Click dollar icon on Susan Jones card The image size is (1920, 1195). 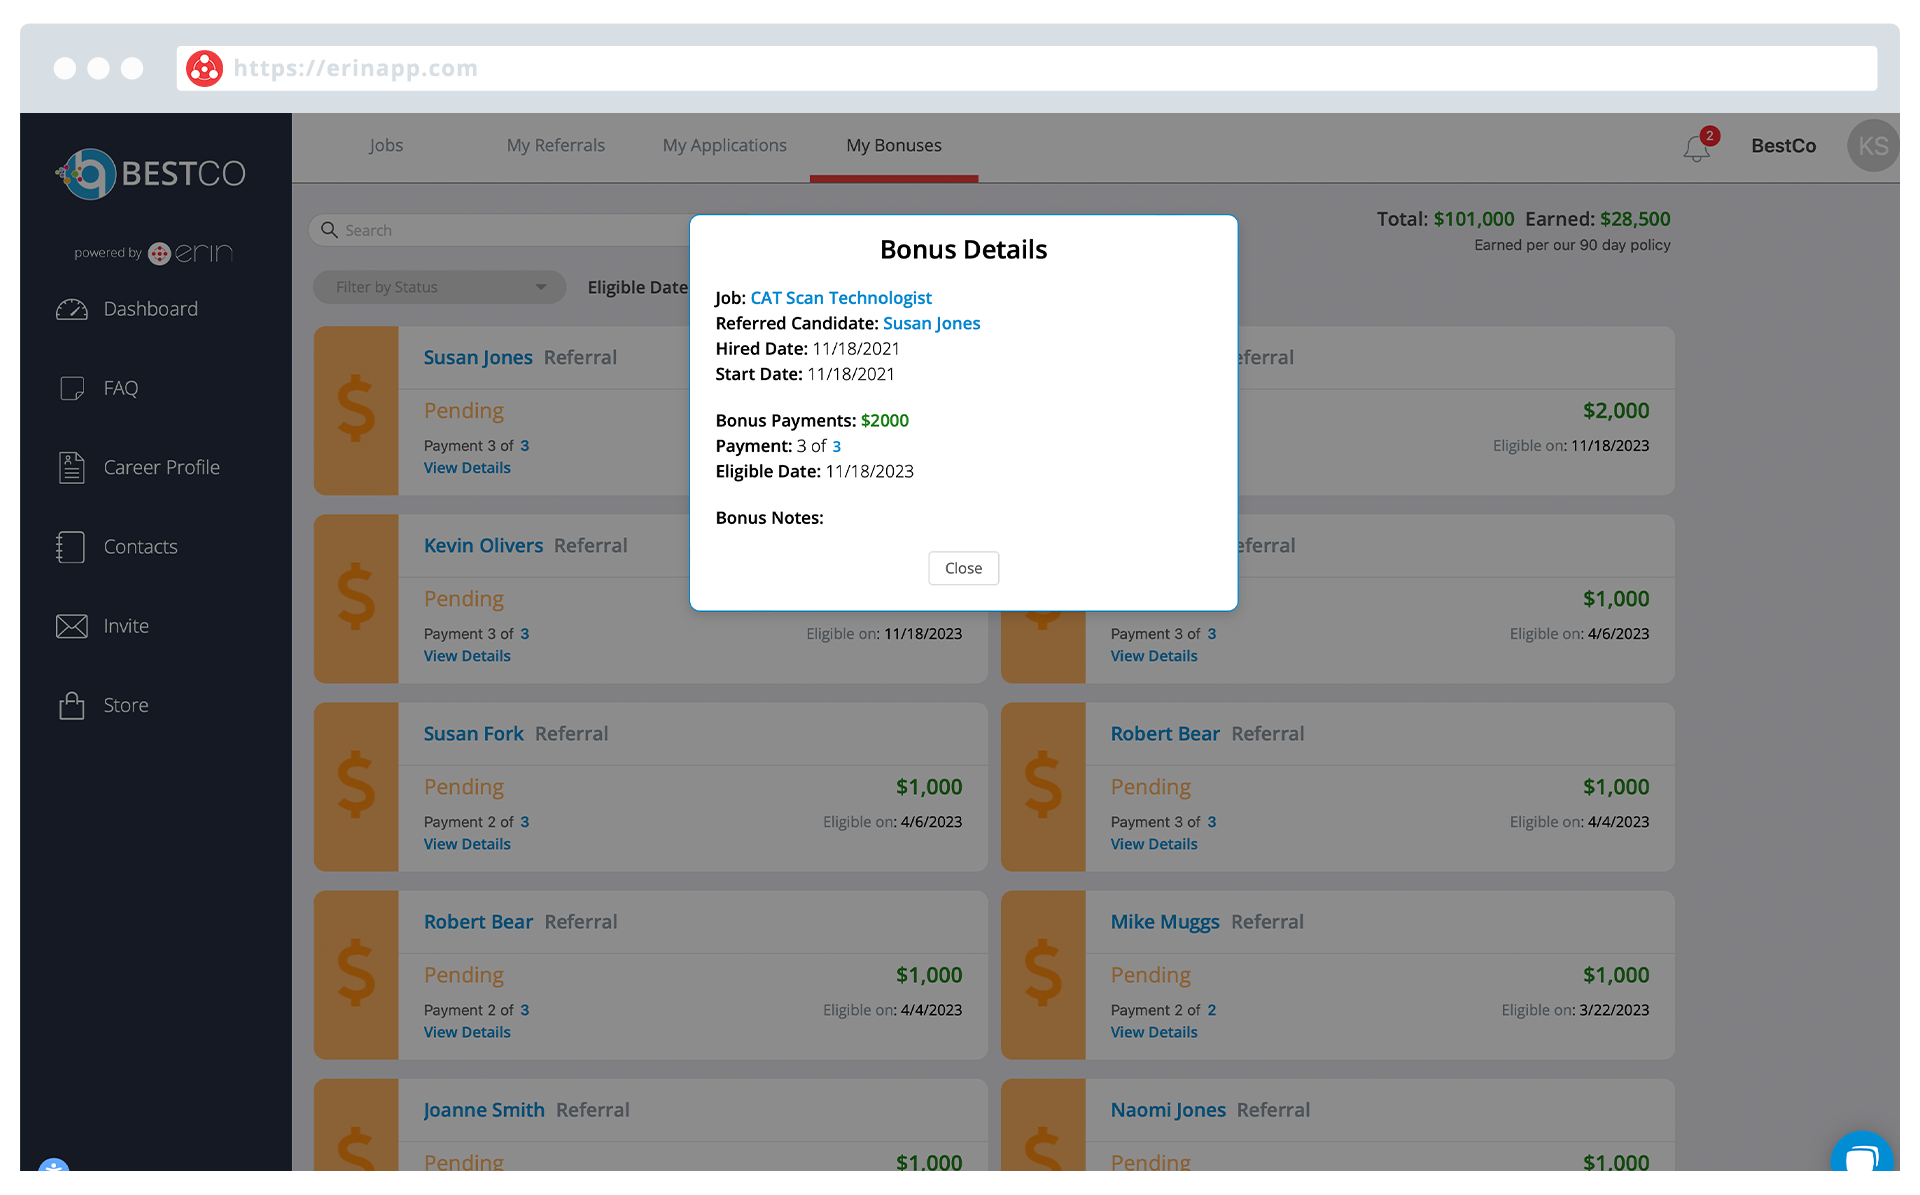tap(356, 410)
